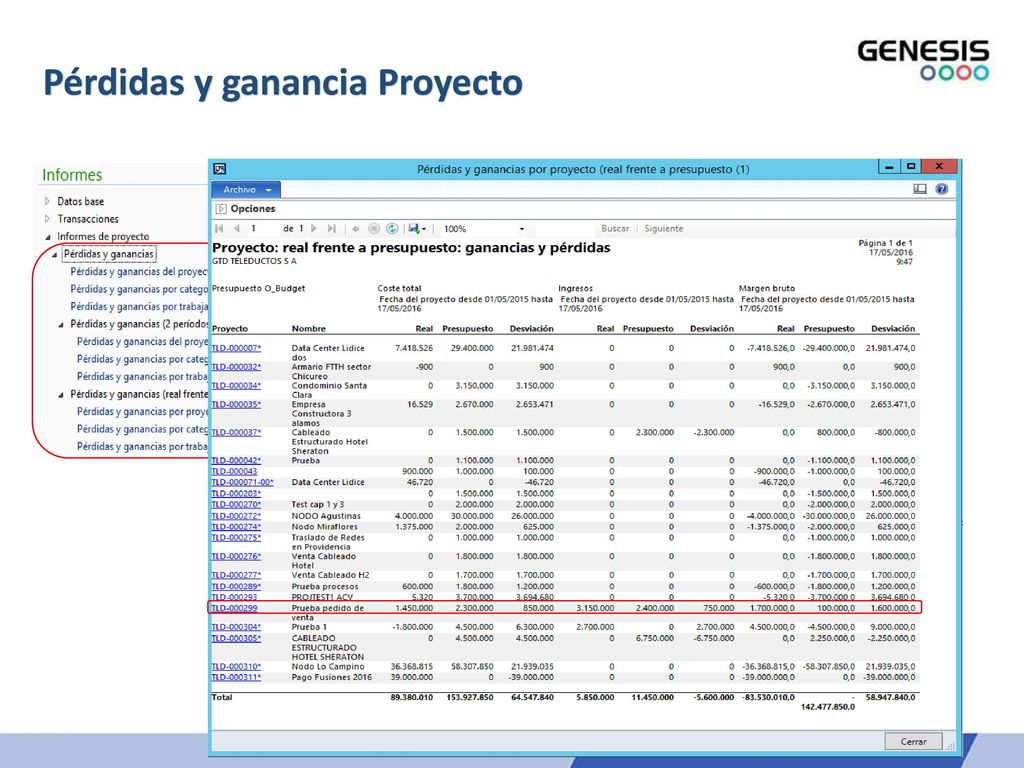Viewport: 1024px width, 768px height.
Task: Go to the first report page
Action: 219,229
